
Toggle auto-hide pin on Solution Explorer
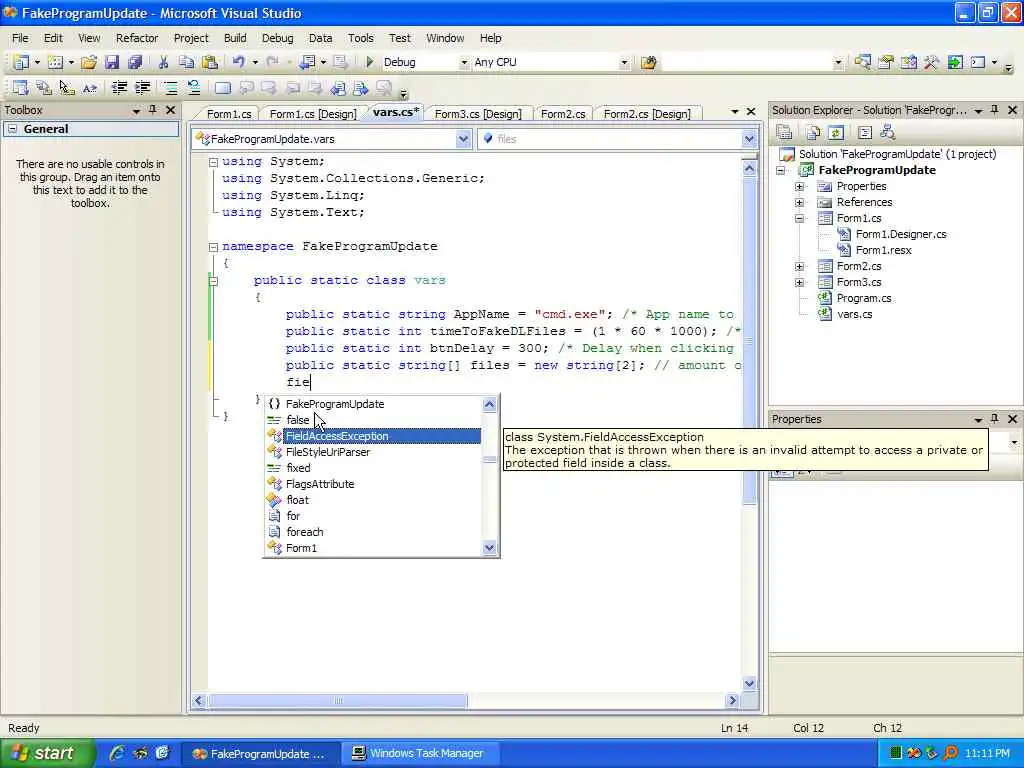[995, 110]
